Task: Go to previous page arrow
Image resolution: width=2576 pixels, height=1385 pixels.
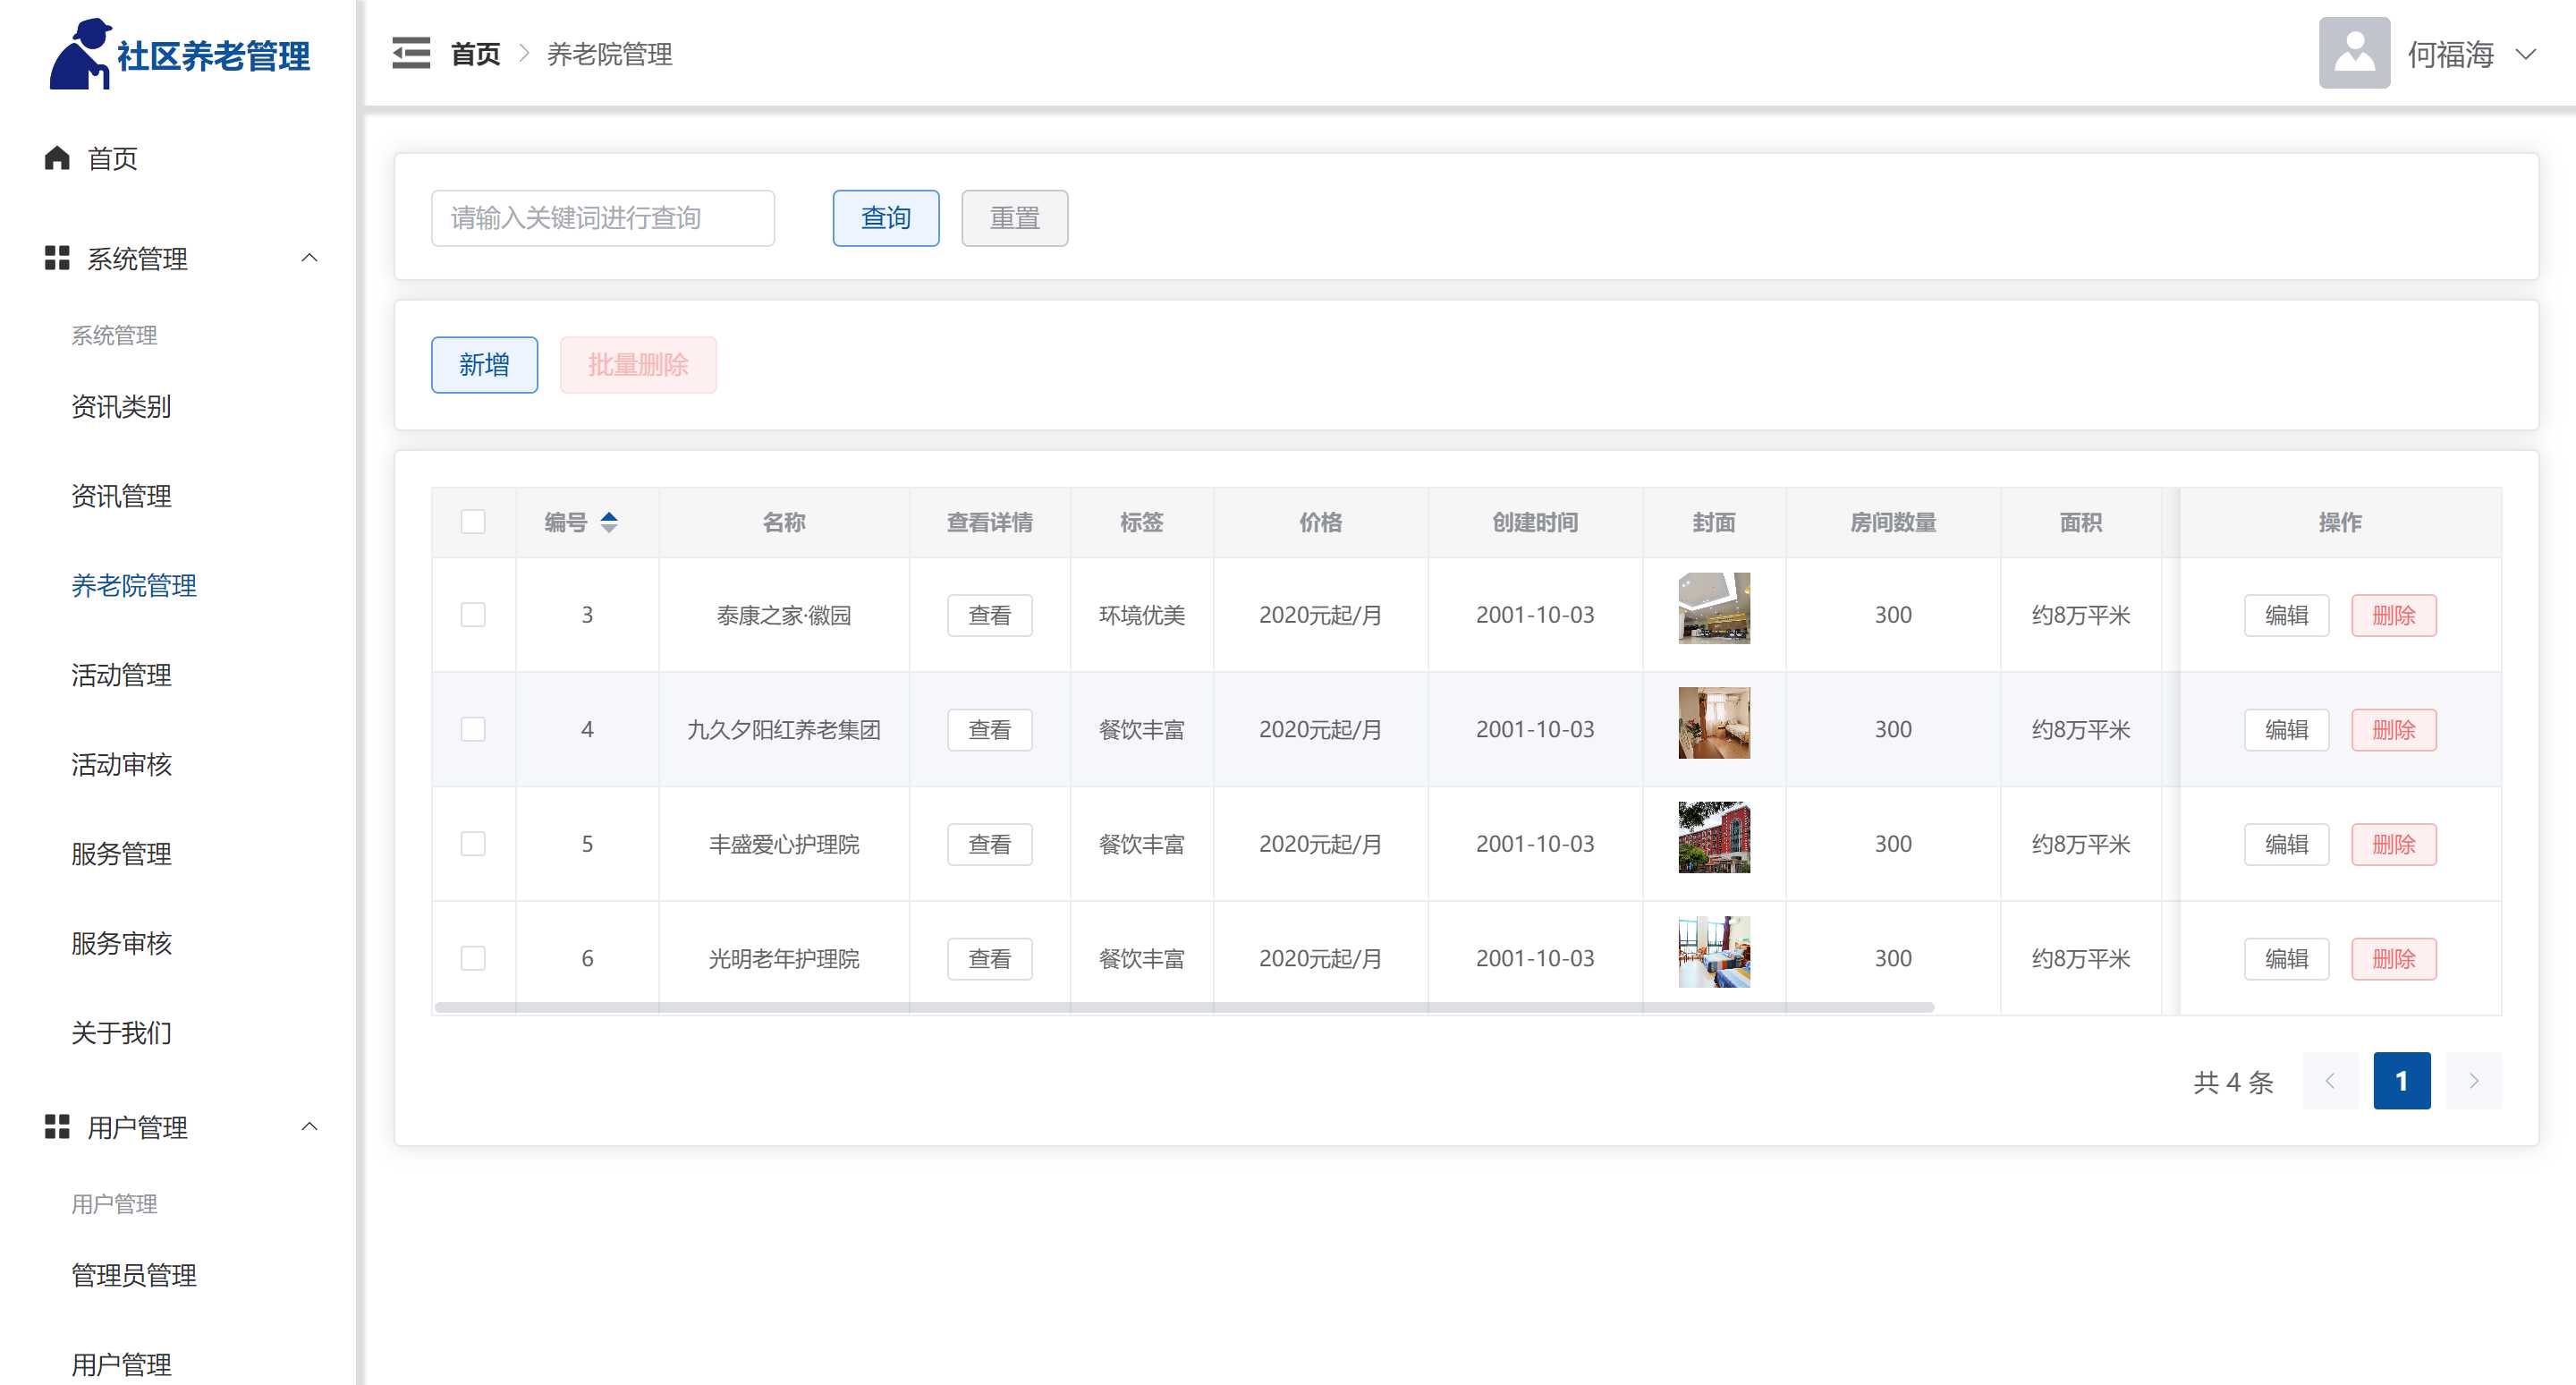Action: [2329, 1080]
